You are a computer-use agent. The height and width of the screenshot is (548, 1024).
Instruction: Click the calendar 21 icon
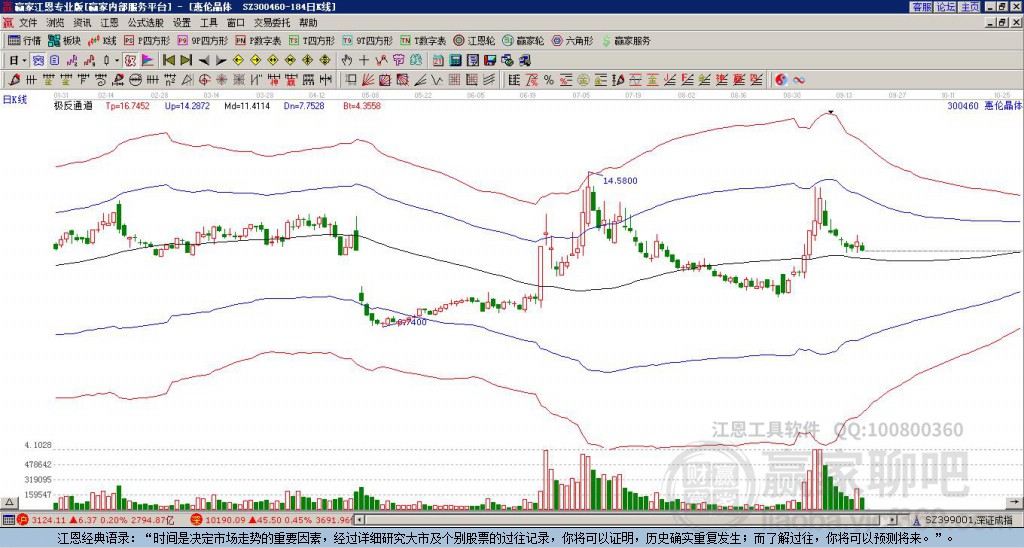pos(438,60)
